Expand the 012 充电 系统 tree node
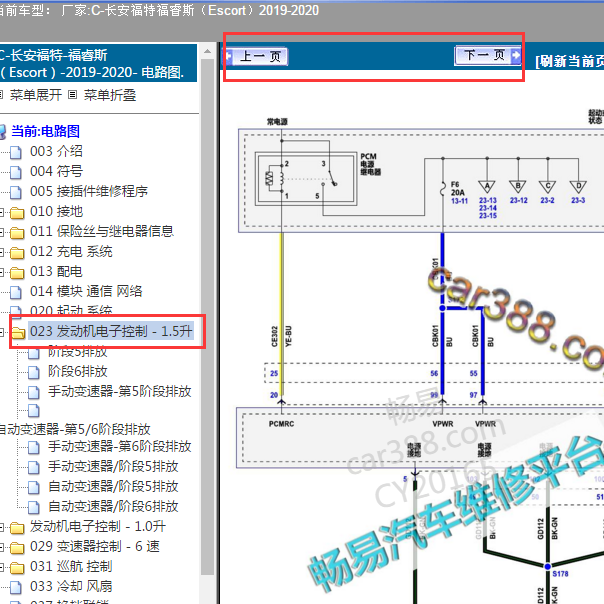Viewport: 604px width, 604px height. pos(2,252)
